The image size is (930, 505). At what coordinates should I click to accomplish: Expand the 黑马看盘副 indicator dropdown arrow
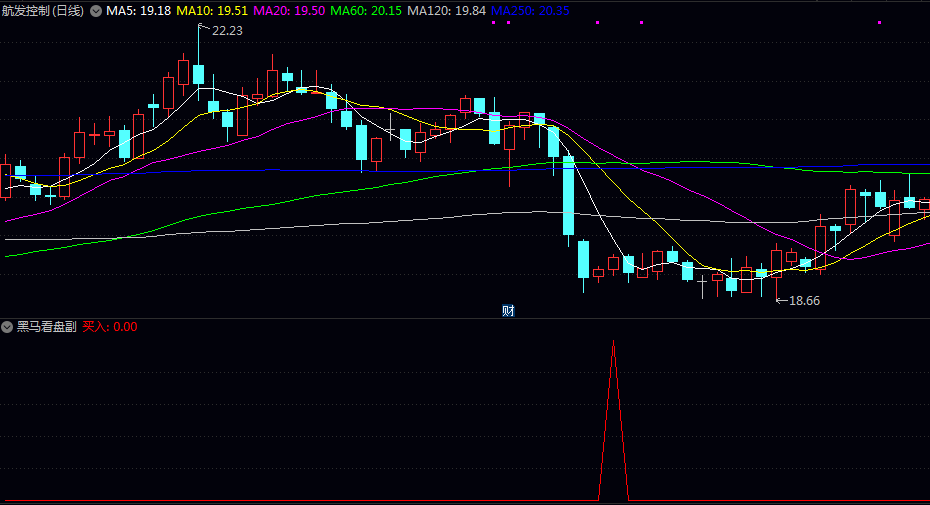pyautogui.click(x=8, y=327)
